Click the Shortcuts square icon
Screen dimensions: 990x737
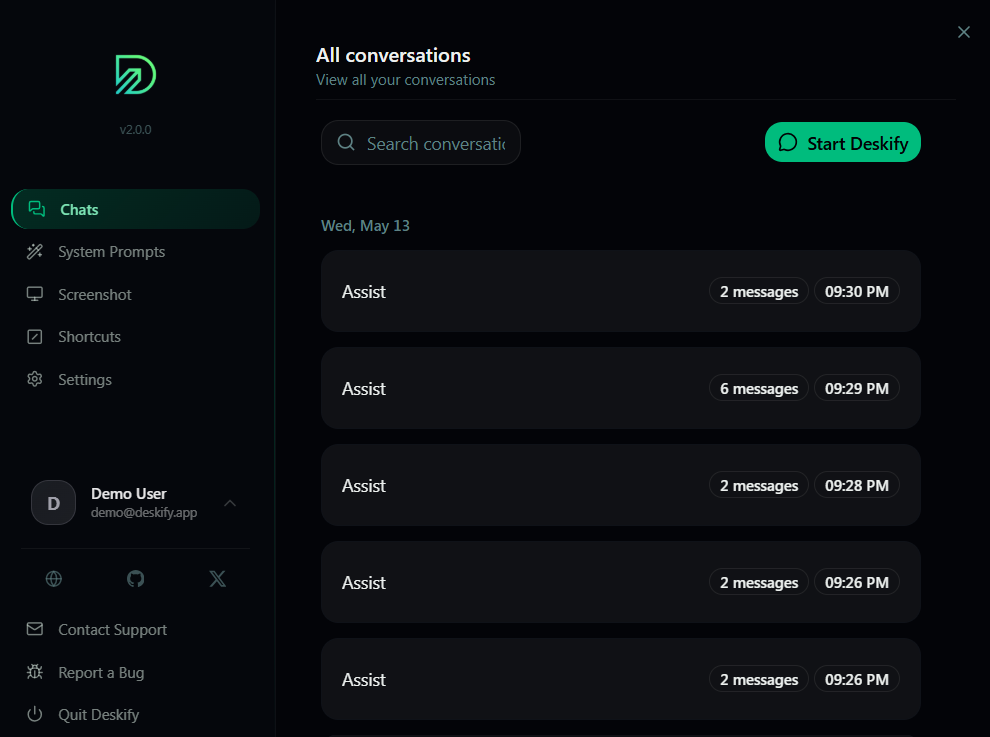tap(35, 337)
